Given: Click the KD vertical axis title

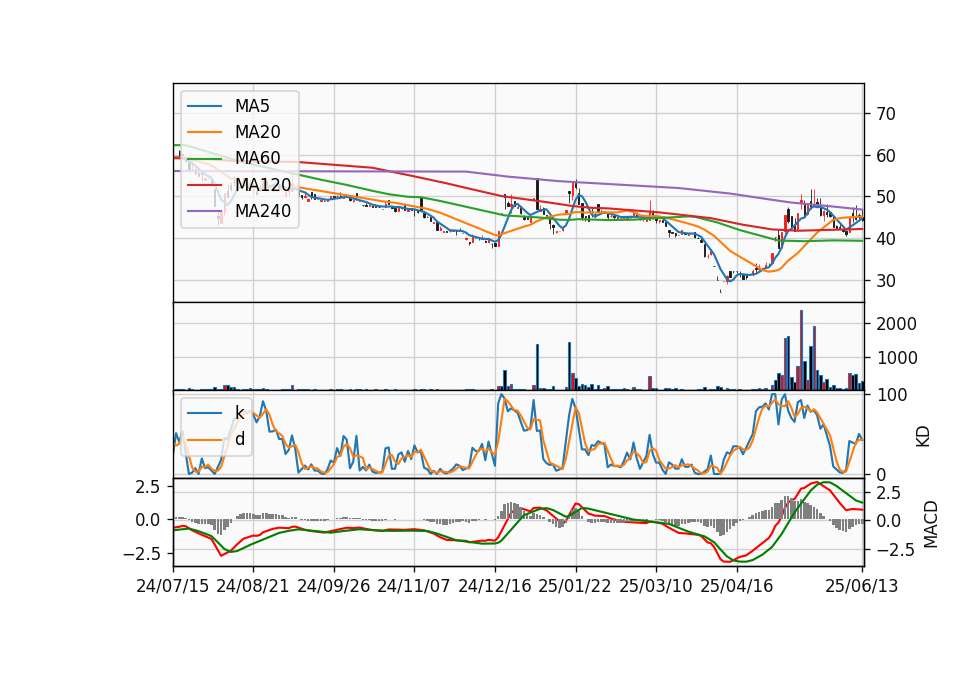Looking at the screenshot, I should [923, 437].
